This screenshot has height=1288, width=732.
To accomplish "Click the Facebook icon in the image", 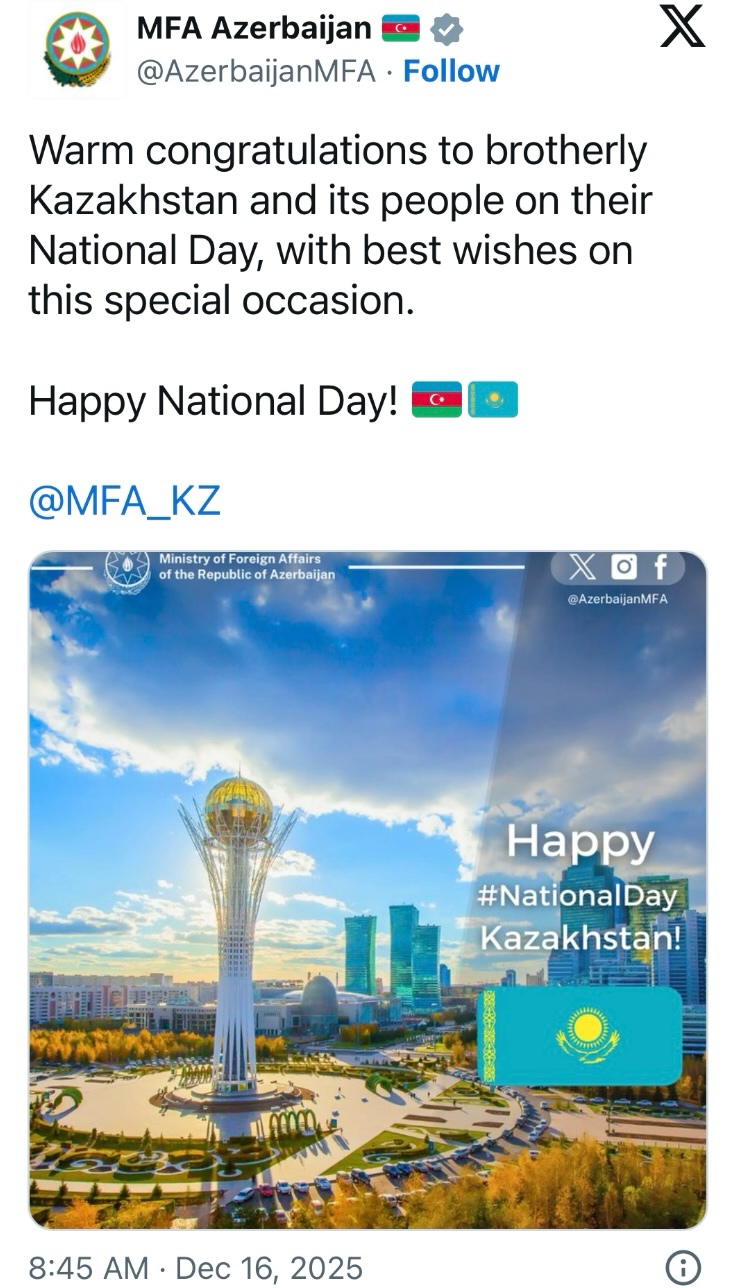I will [x=660, y=568].
